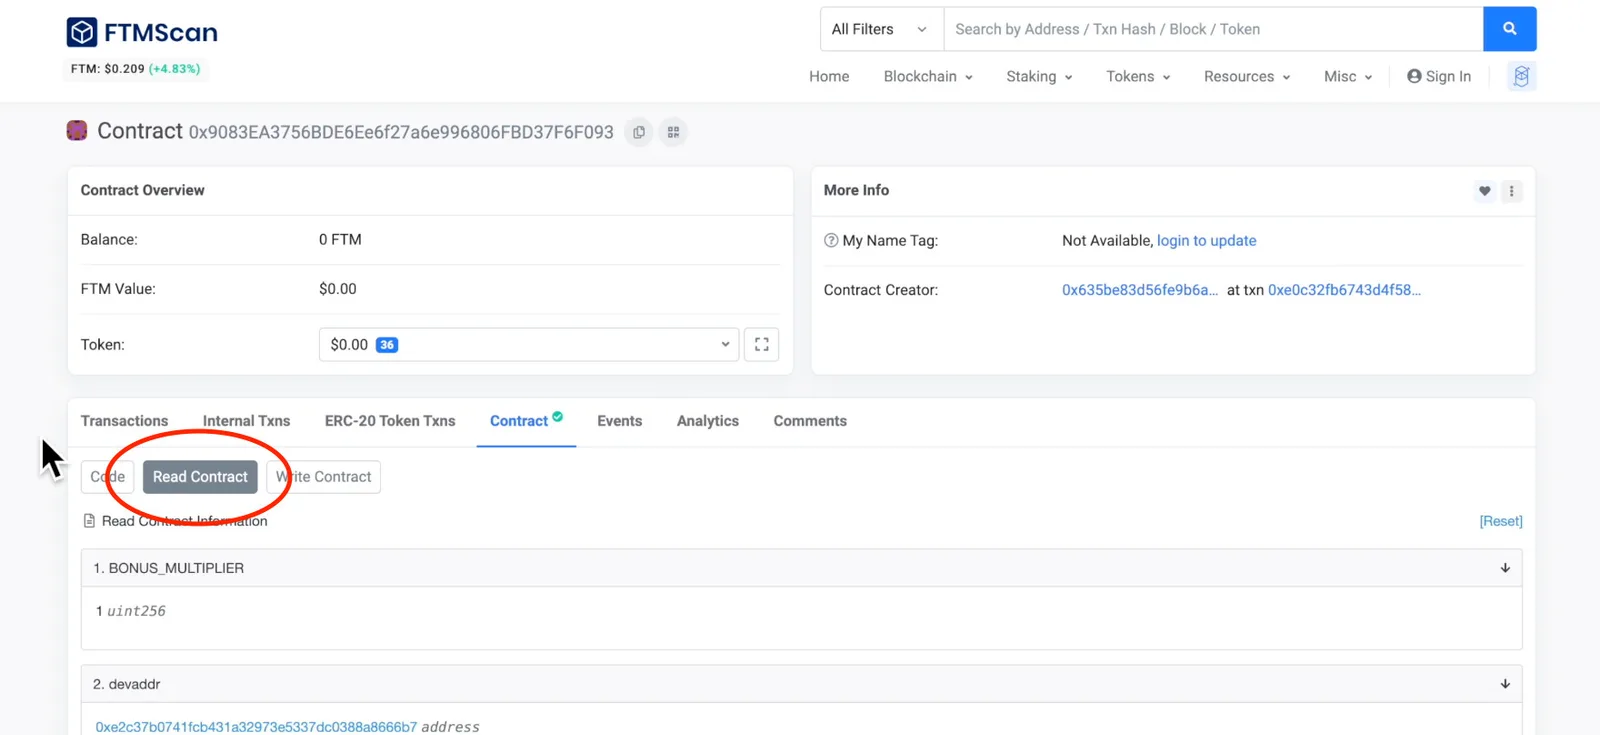
Task: Open the Analytics tab
Action: tap(708, 422)
